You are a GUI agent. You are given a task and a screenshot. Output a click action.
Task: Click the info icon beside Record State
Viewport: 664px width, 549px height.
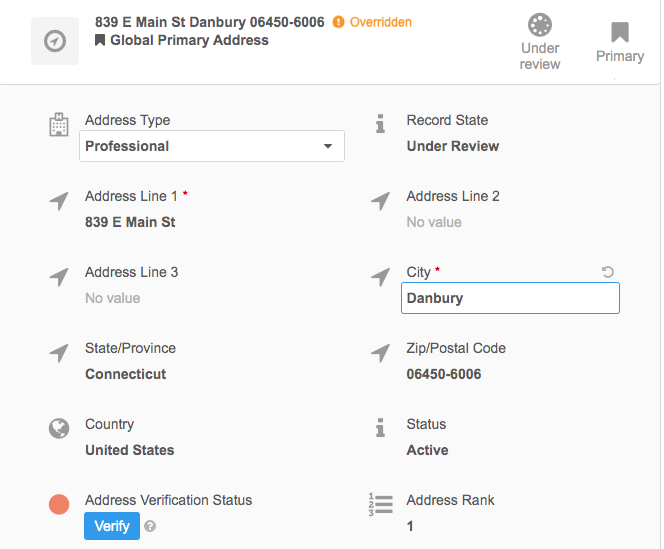[380, 124]
